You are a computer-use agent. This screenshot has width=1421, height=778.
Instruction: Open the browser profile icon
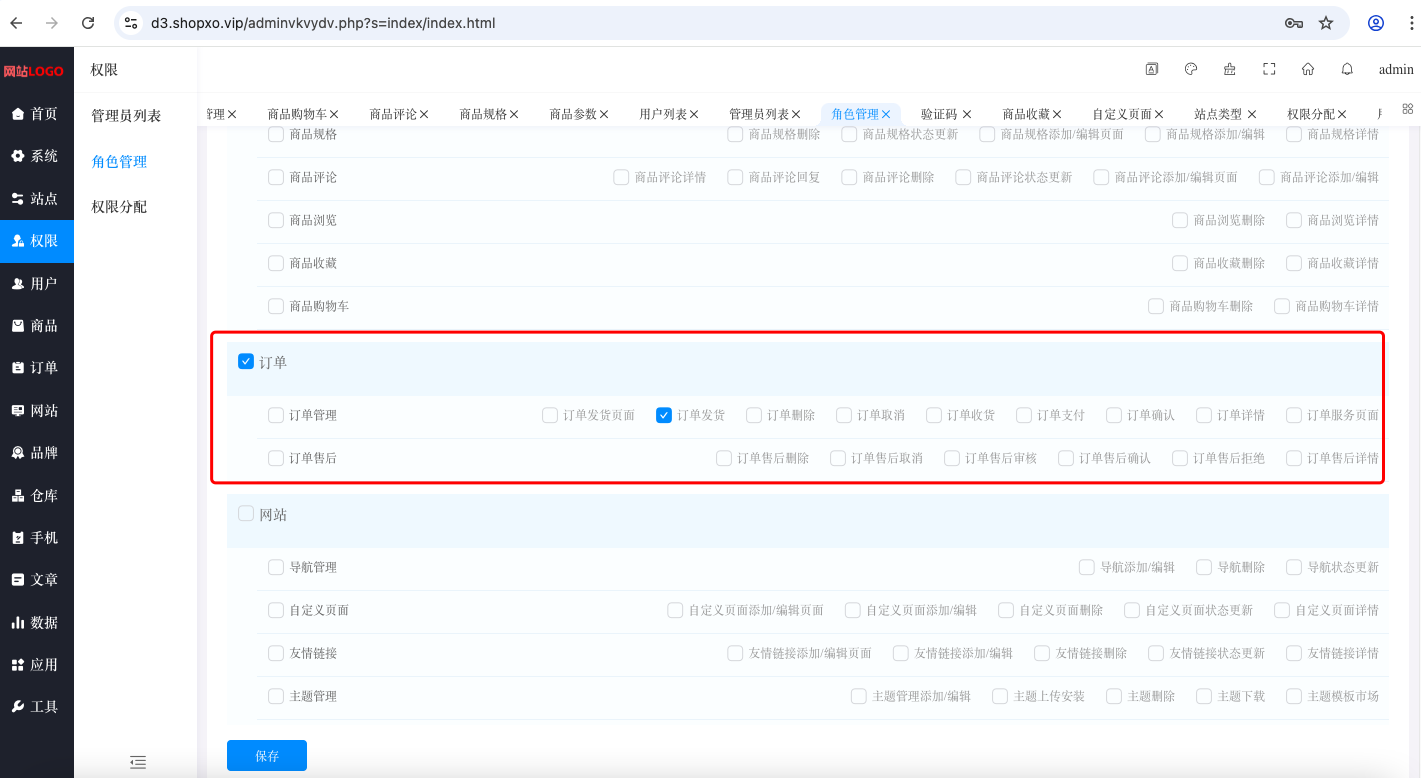(1376, 23)
